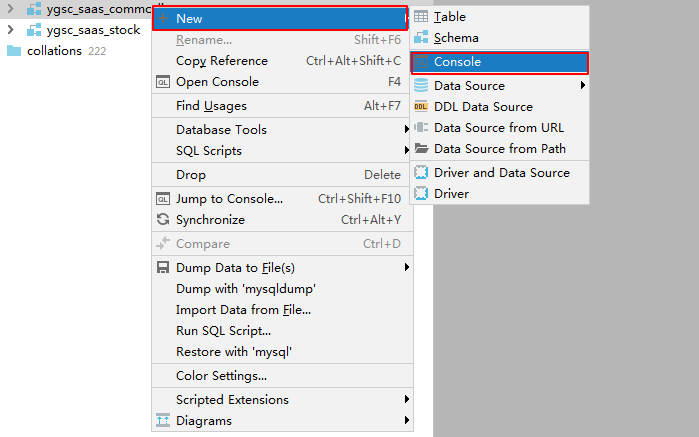
Task: Click the DDL Data Source icon
Action: [421, 107]
